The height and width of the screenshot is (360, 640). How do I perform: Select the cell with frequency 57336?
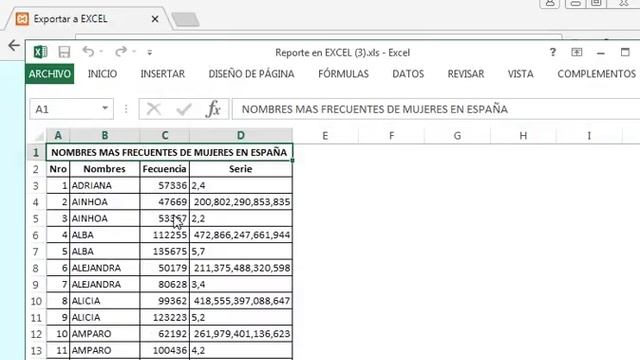coord(164,186)
